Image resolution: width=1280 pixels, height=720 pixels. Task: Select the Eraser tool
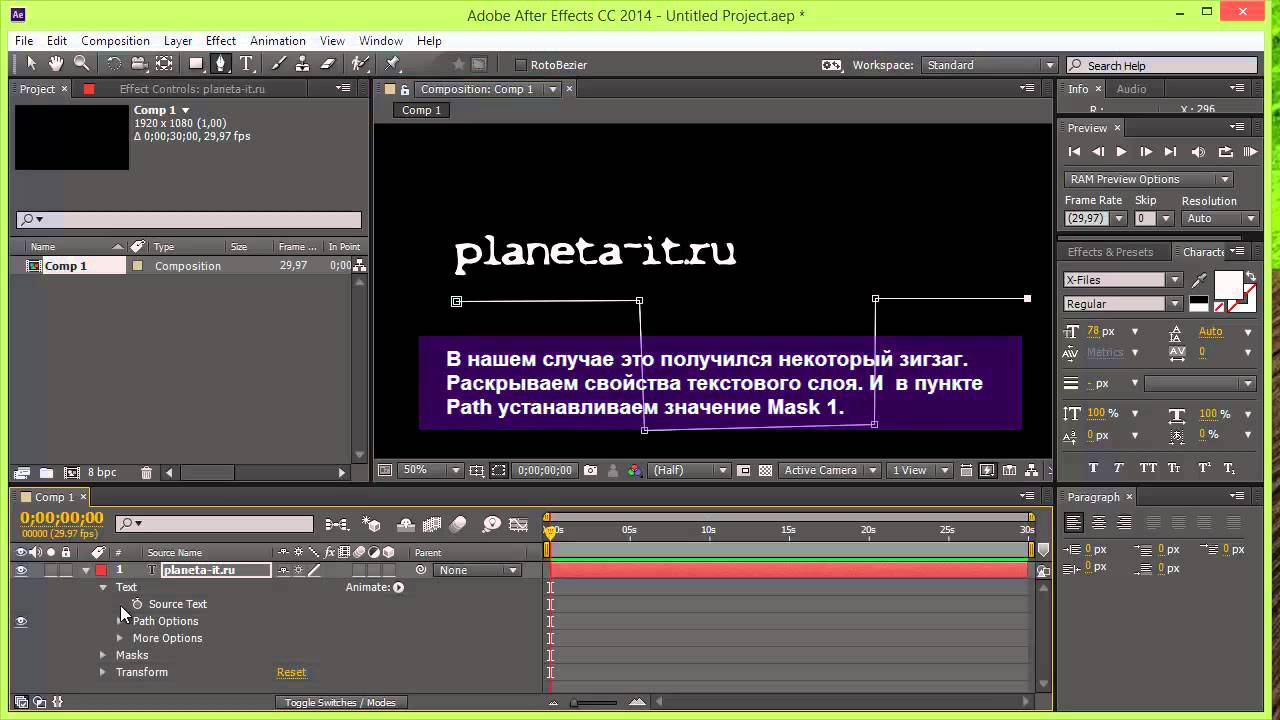(x=328, y=64)
